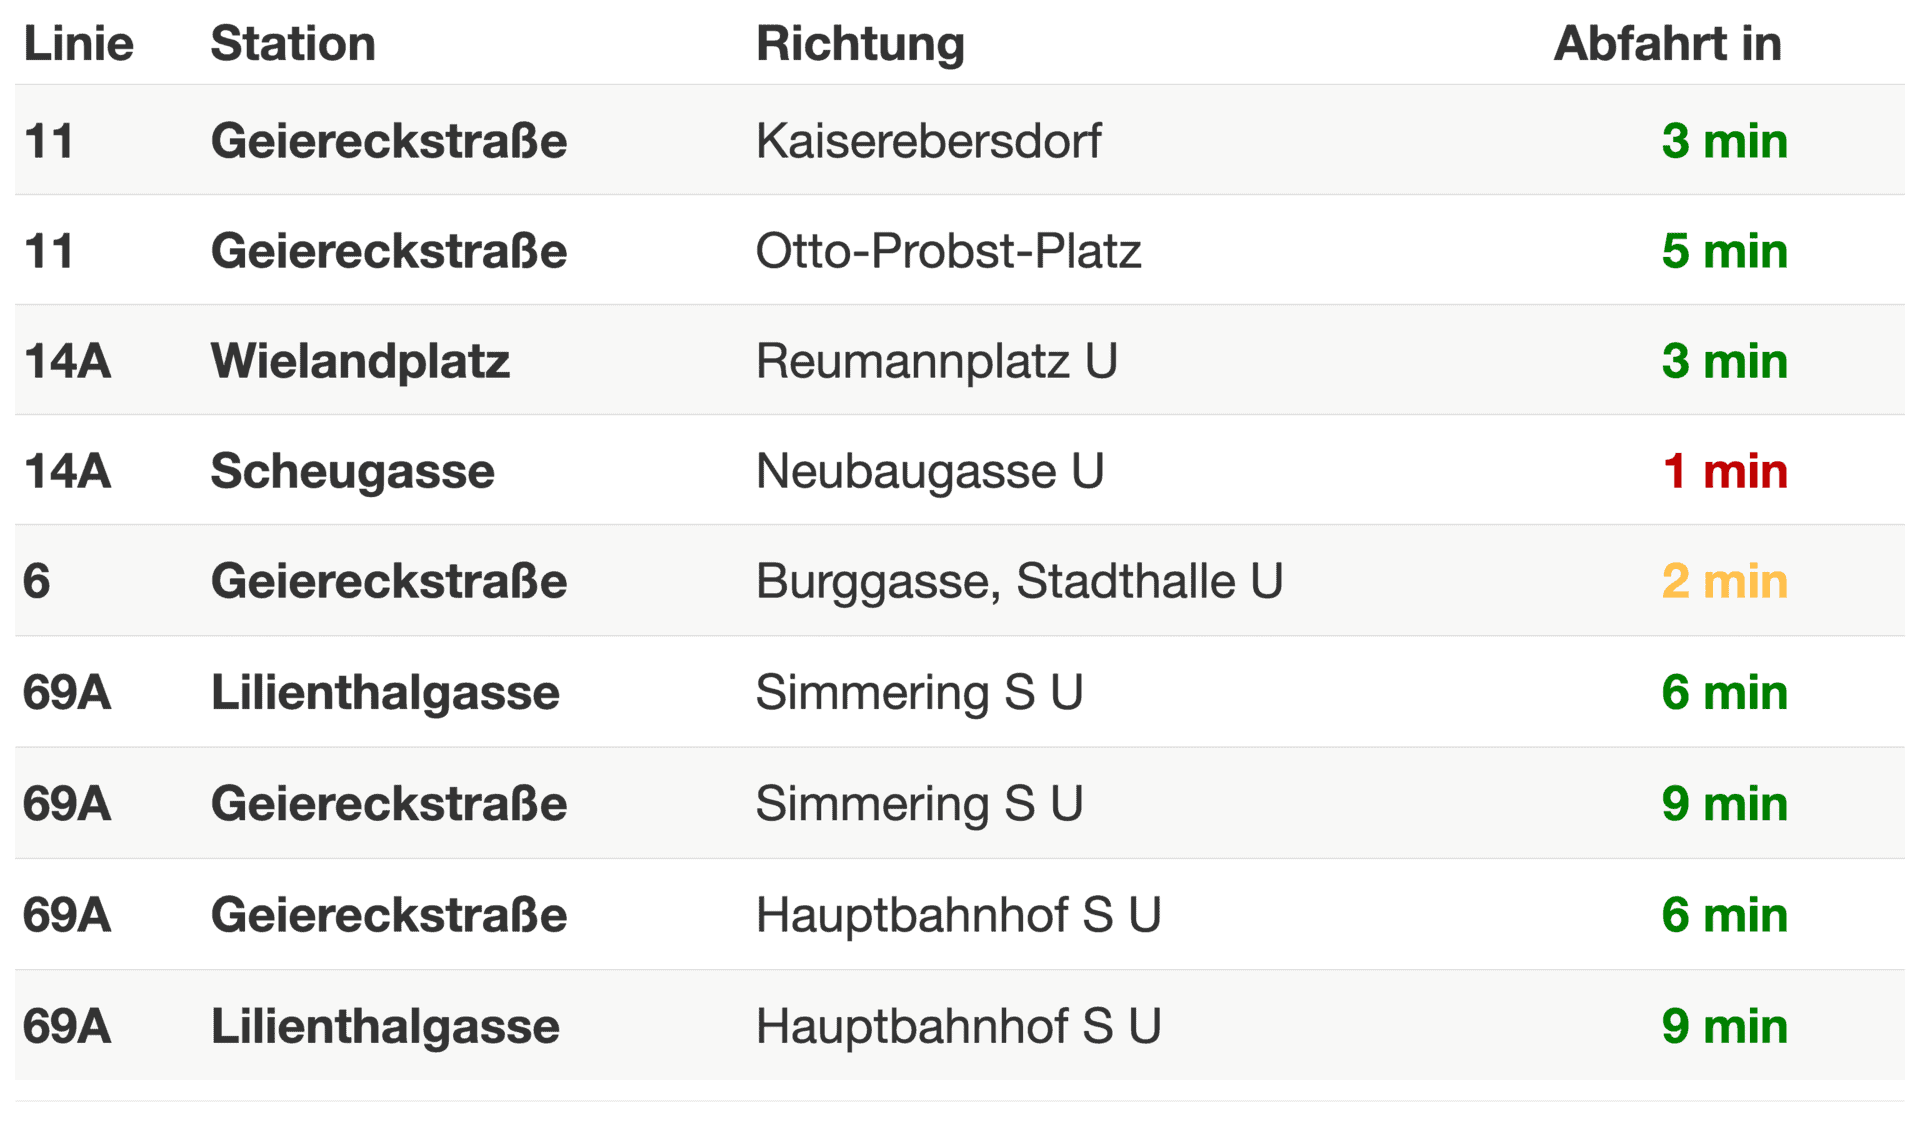Click the 14A line label for Wielandplatz
Image resolution: width=1920 pixels, height=1121 pixels.
(66, 361)
